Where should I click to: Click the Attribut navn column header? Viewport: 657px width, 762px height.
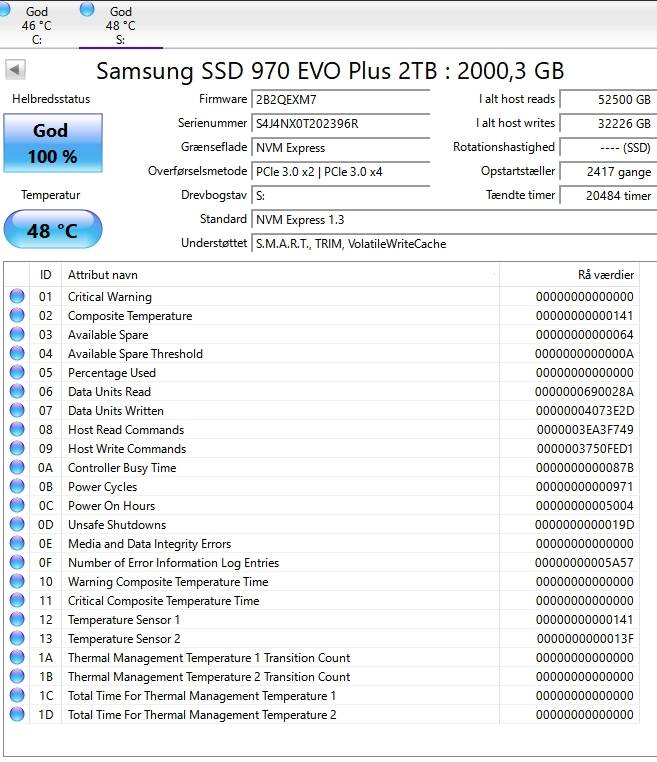280,275
